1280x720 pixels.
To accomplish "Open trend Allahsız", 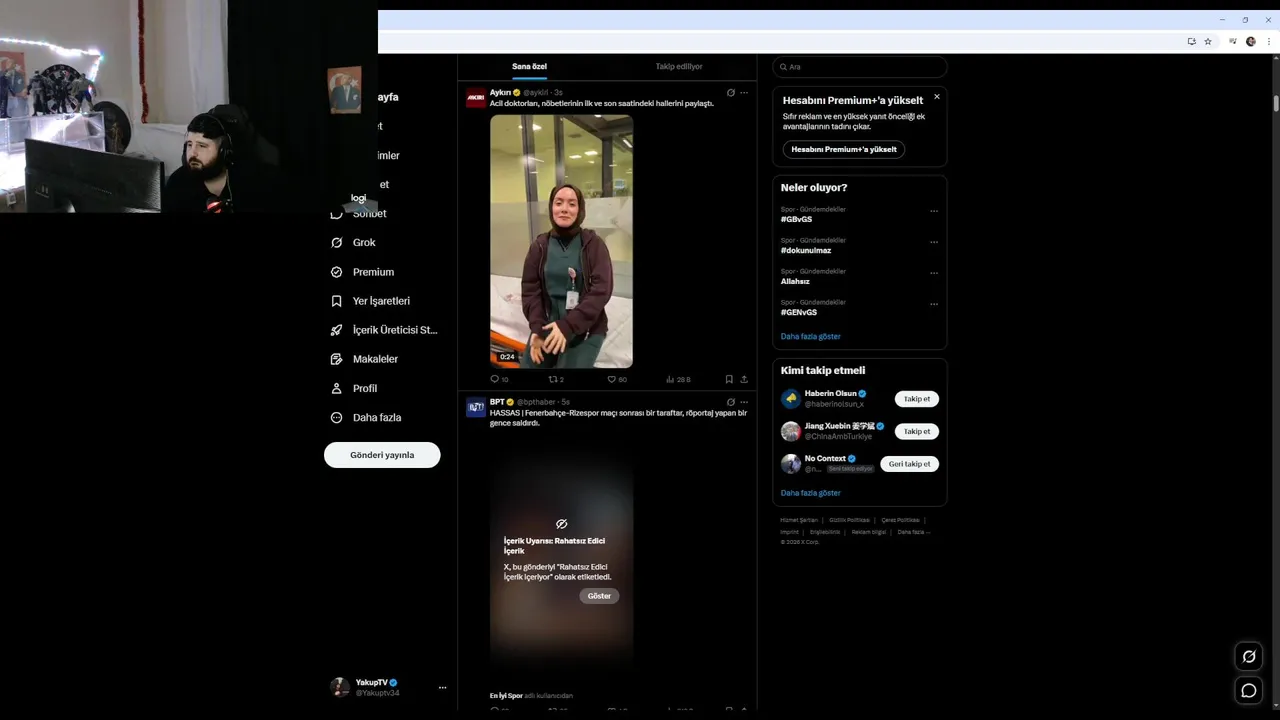I will coord(796,281).
